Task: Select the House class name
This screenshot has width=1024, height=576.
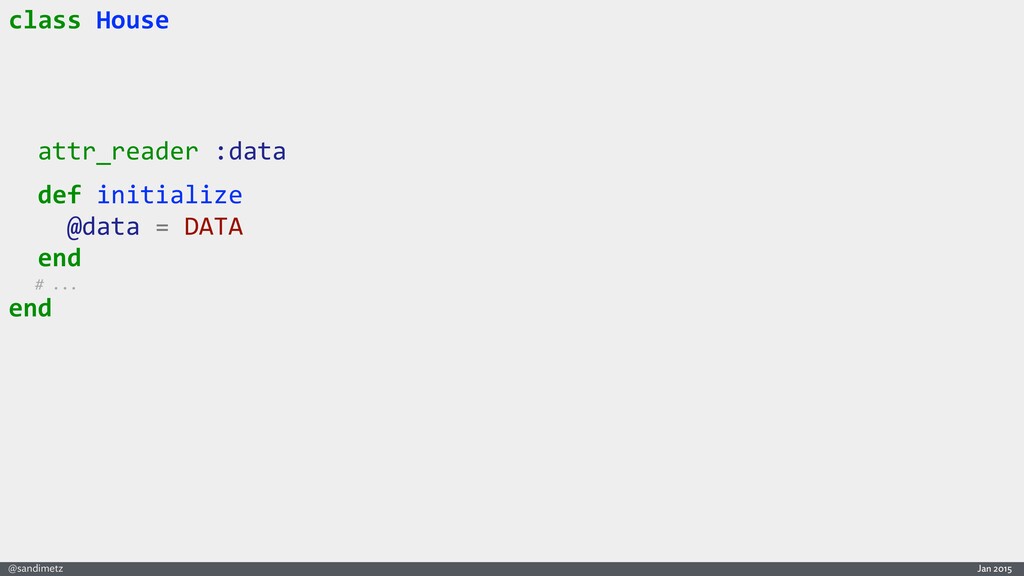Action: (132, 20)
